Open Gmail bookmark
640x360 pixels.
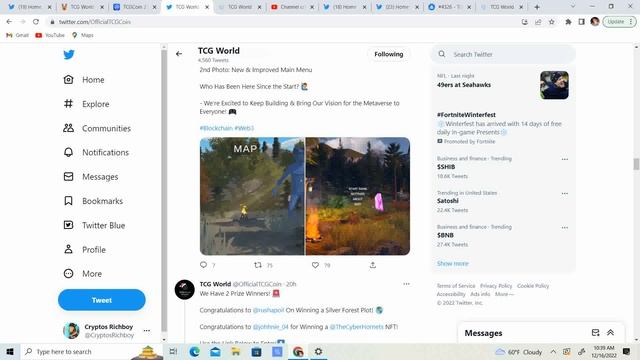18,35
